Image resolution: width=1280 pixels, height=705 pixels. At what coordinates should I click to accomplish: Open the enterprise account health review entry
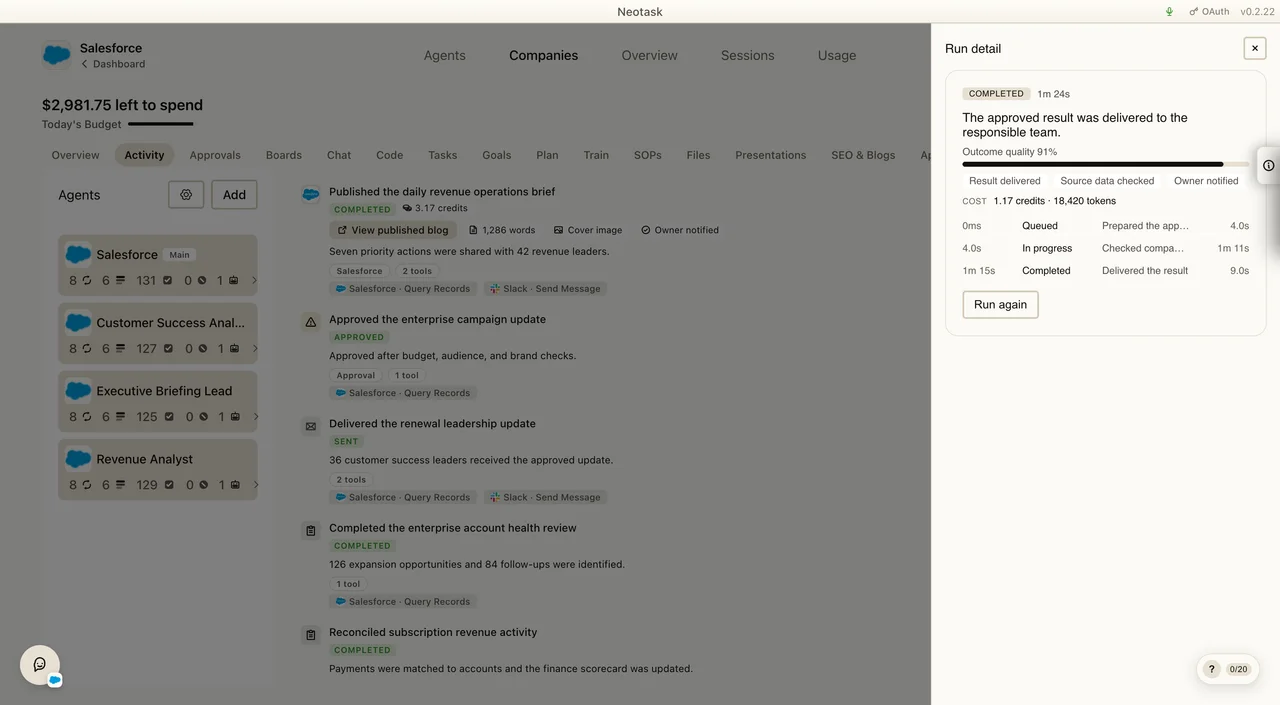tap(453, 528)
